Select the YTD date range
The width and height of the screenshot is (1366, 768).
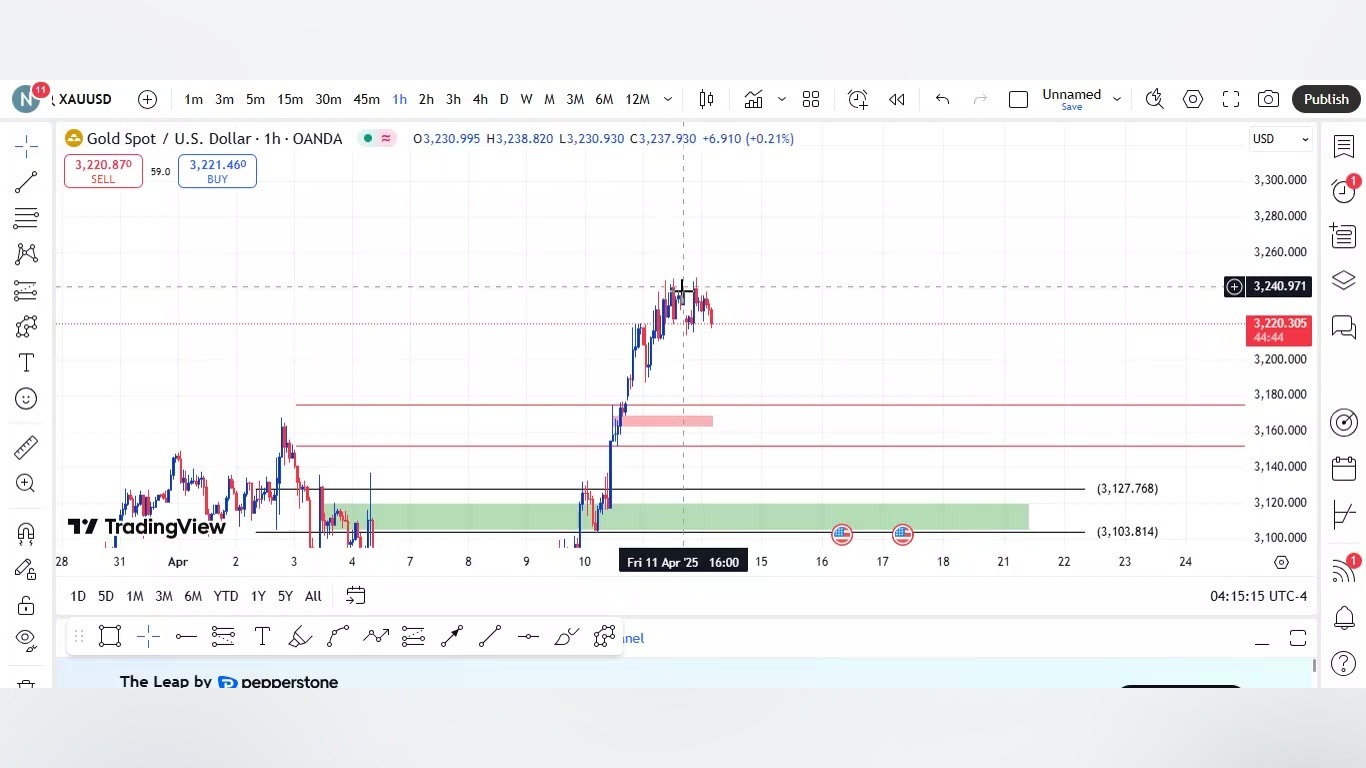tap(226, 596)
